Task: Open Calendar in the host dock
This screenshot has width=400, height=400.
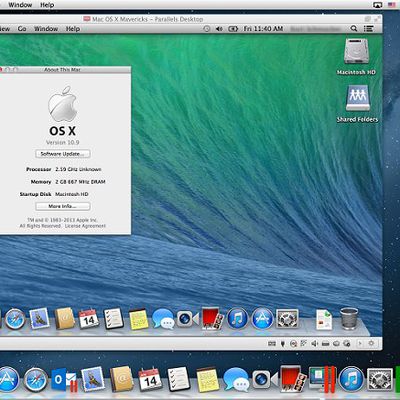Action: pos(150,380)
